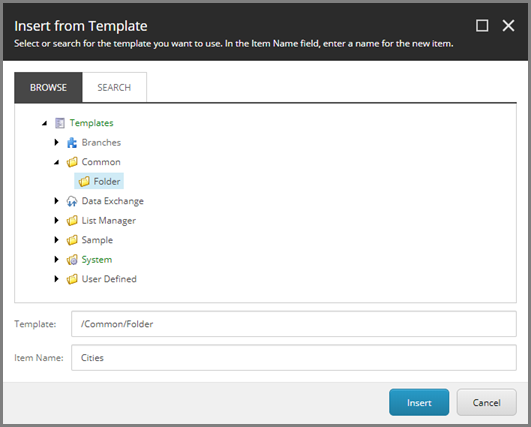This screenshot has height=427, width=531.
Task: Close the Insert from Template dialog
Action: (x=508, y=26)
